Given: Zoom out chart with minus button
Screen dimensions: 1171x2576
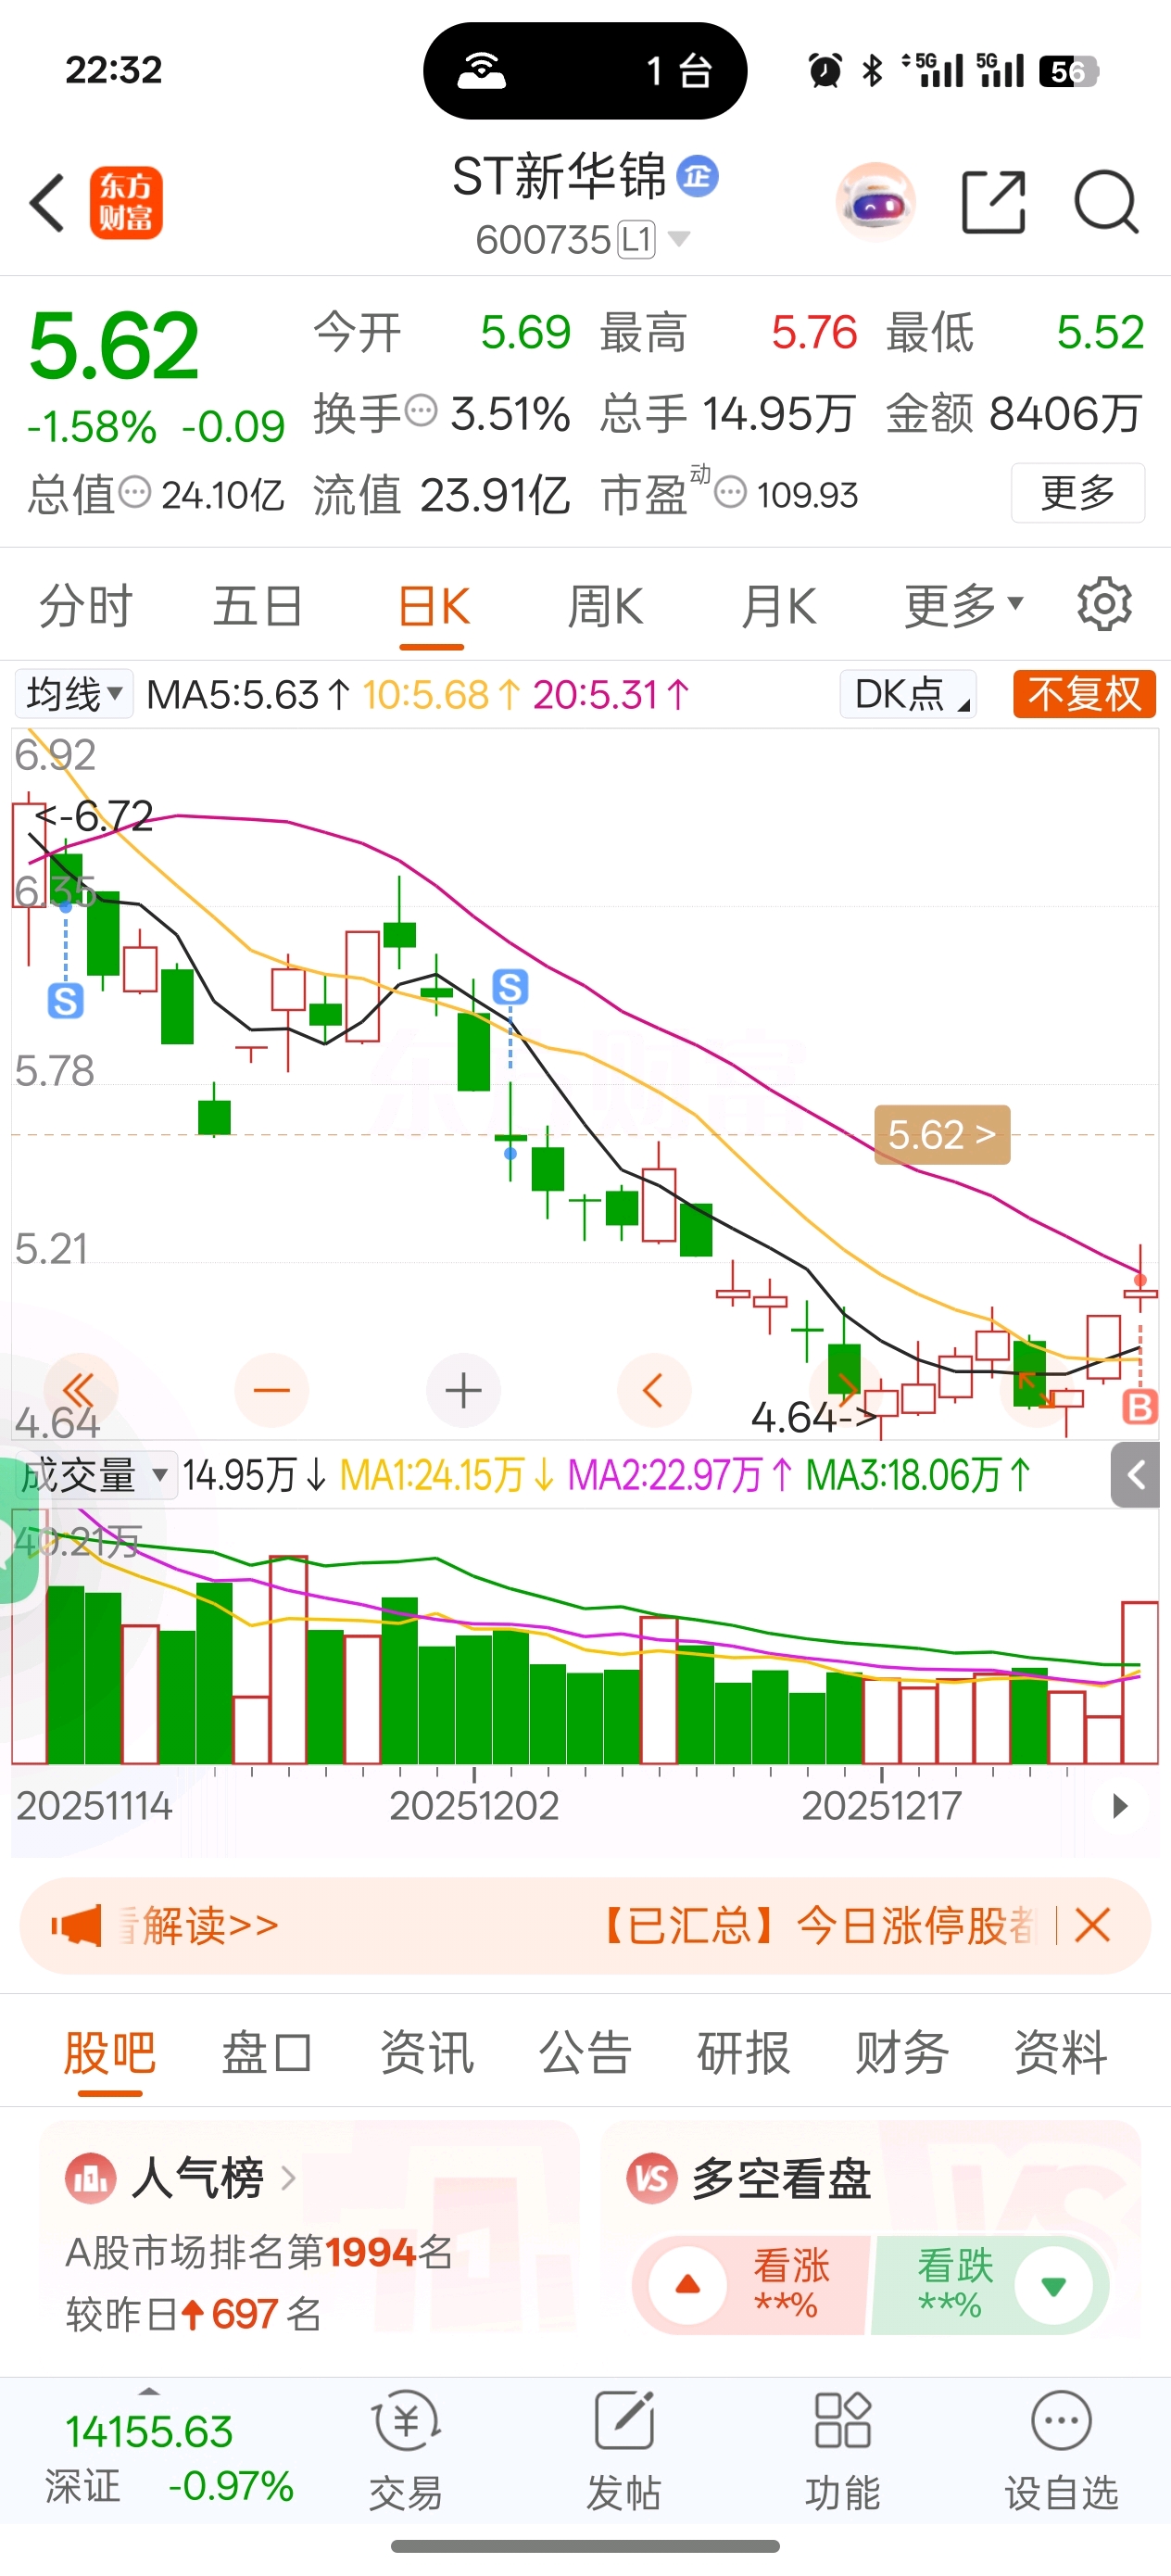Looking at the screenshot, I should pyautogui.click(x=271, y=1390).
